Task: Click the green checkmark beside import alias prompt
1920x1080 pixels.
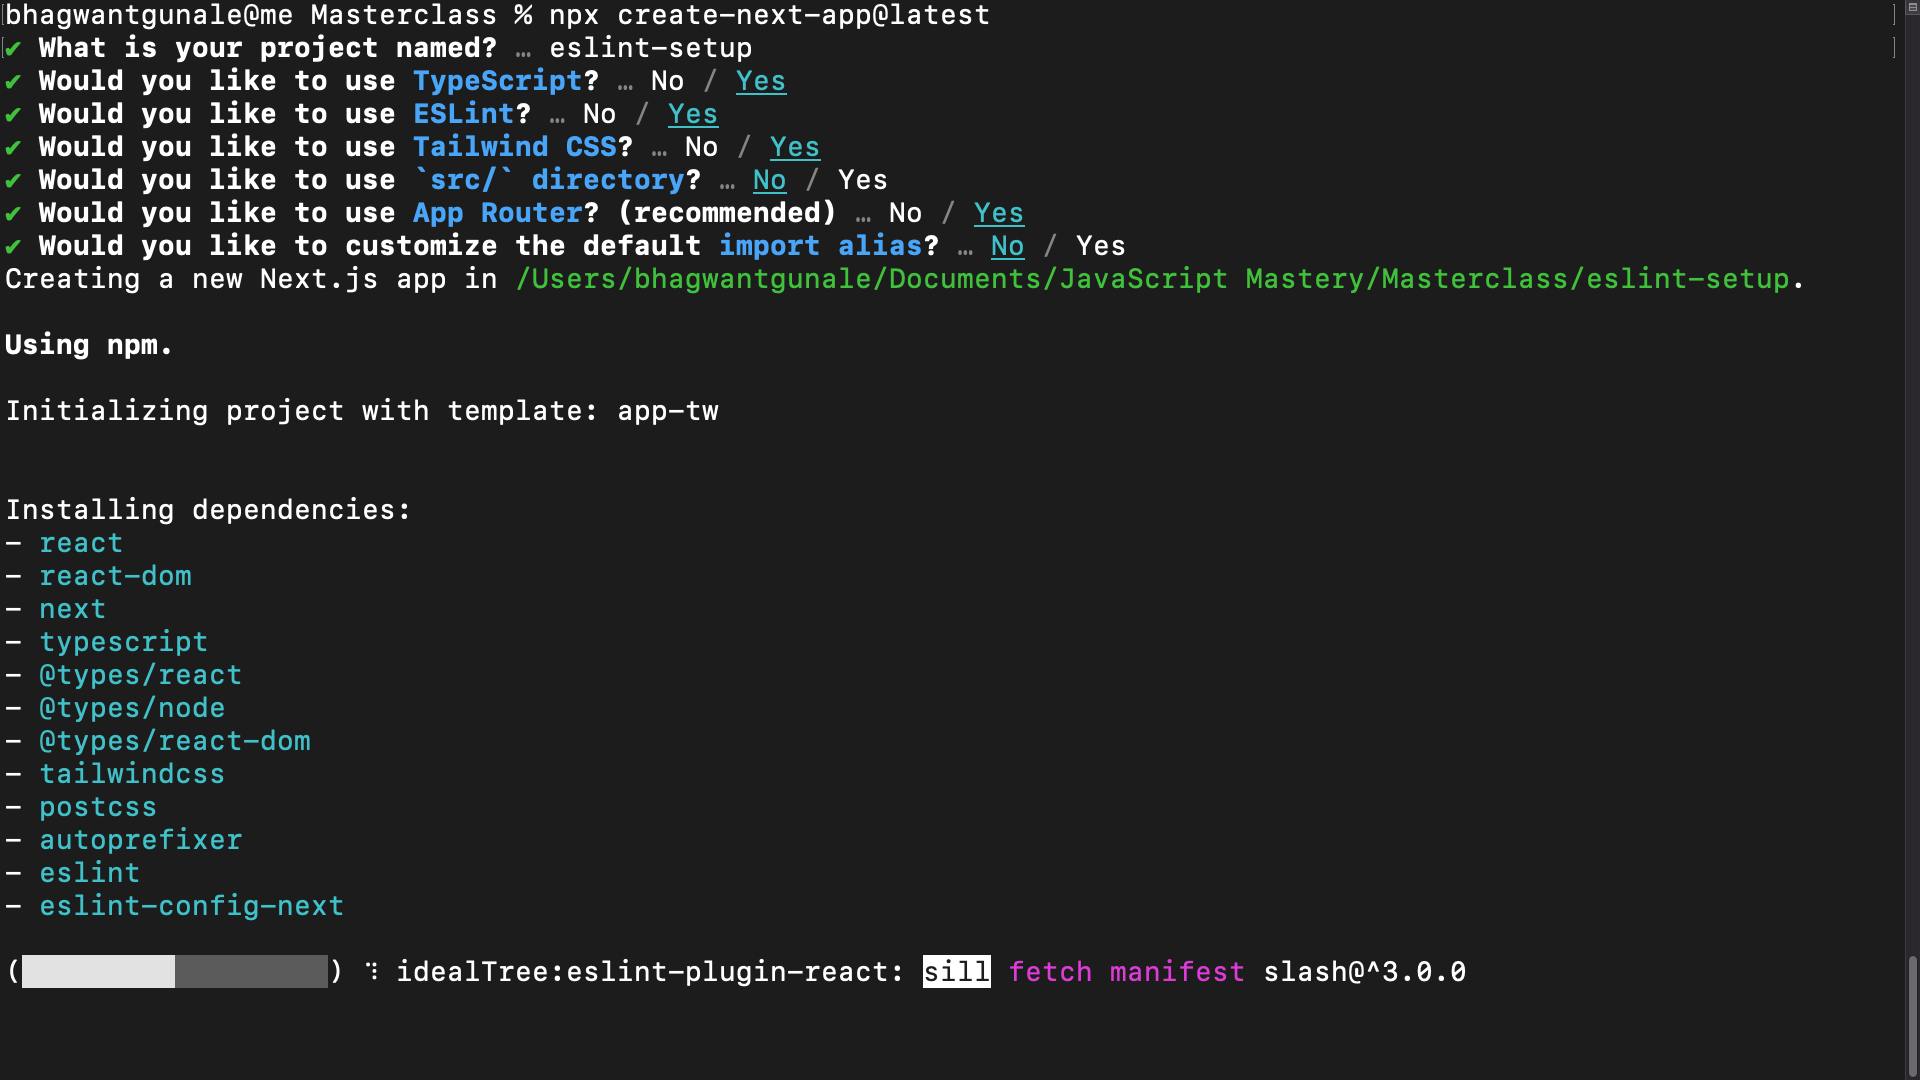Action: [x=13, y=246]
